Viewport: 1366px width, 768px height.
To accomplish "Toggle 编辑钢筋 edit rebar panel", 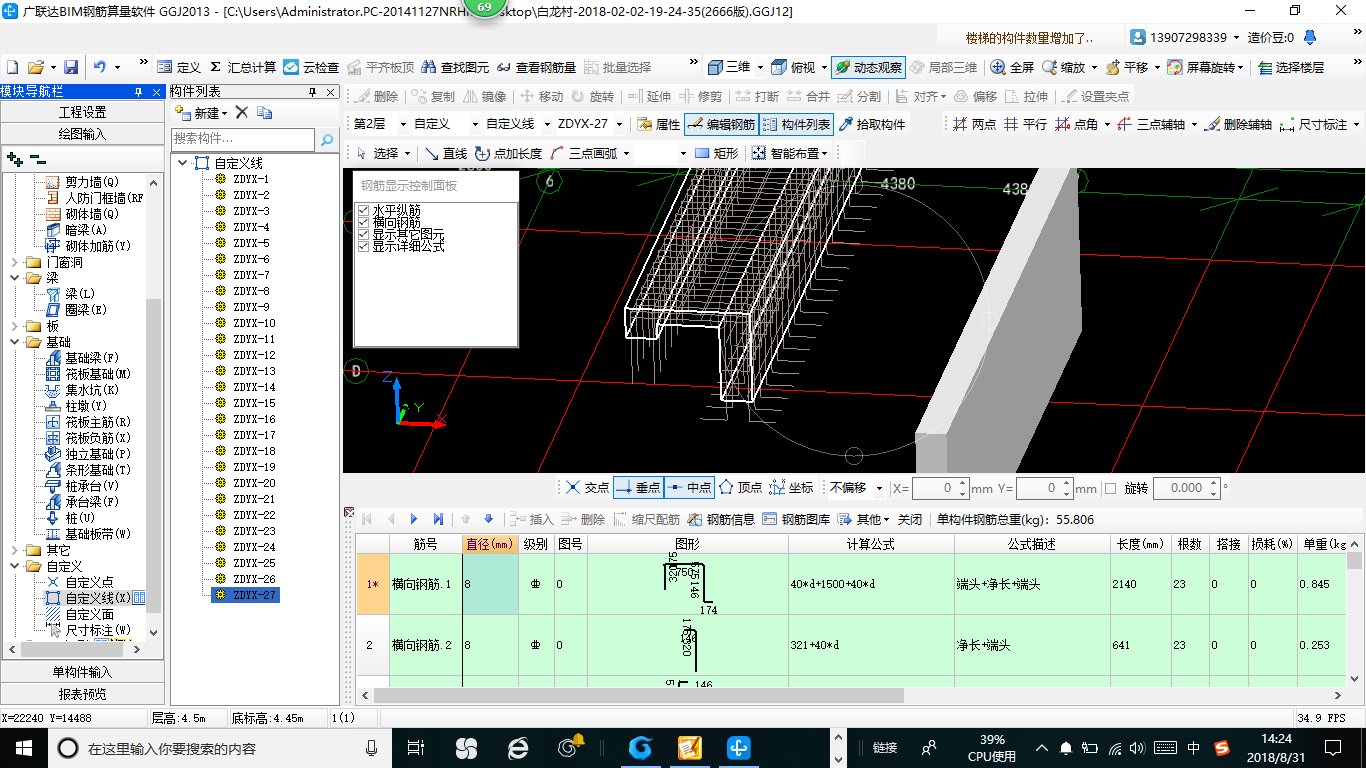I will (x=721, y=124).
